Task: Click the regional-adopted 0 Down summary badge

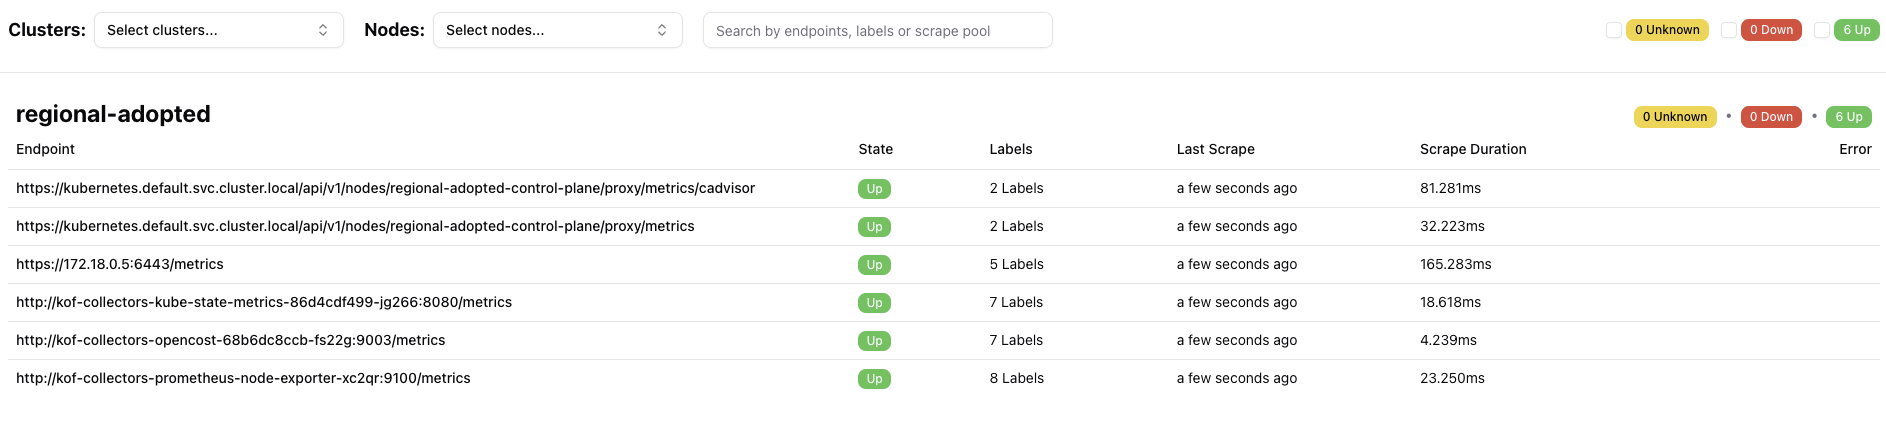Action: [1771, 117]
